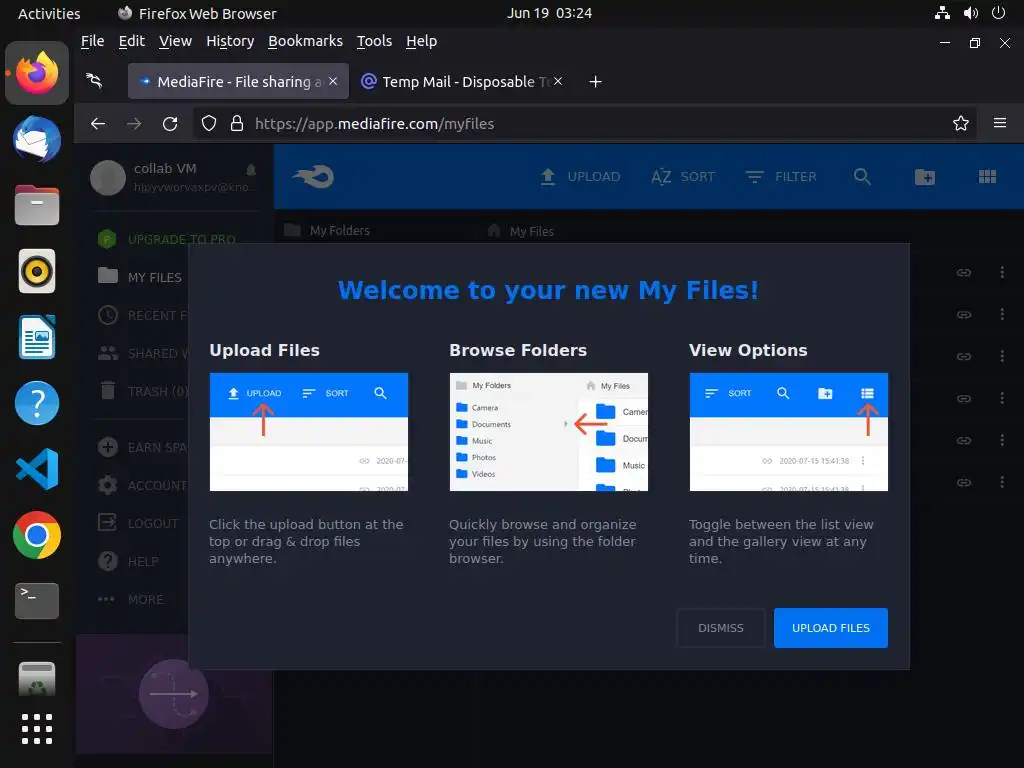Open a new browser tab
1024x768 pixels.
click(595, 82)
